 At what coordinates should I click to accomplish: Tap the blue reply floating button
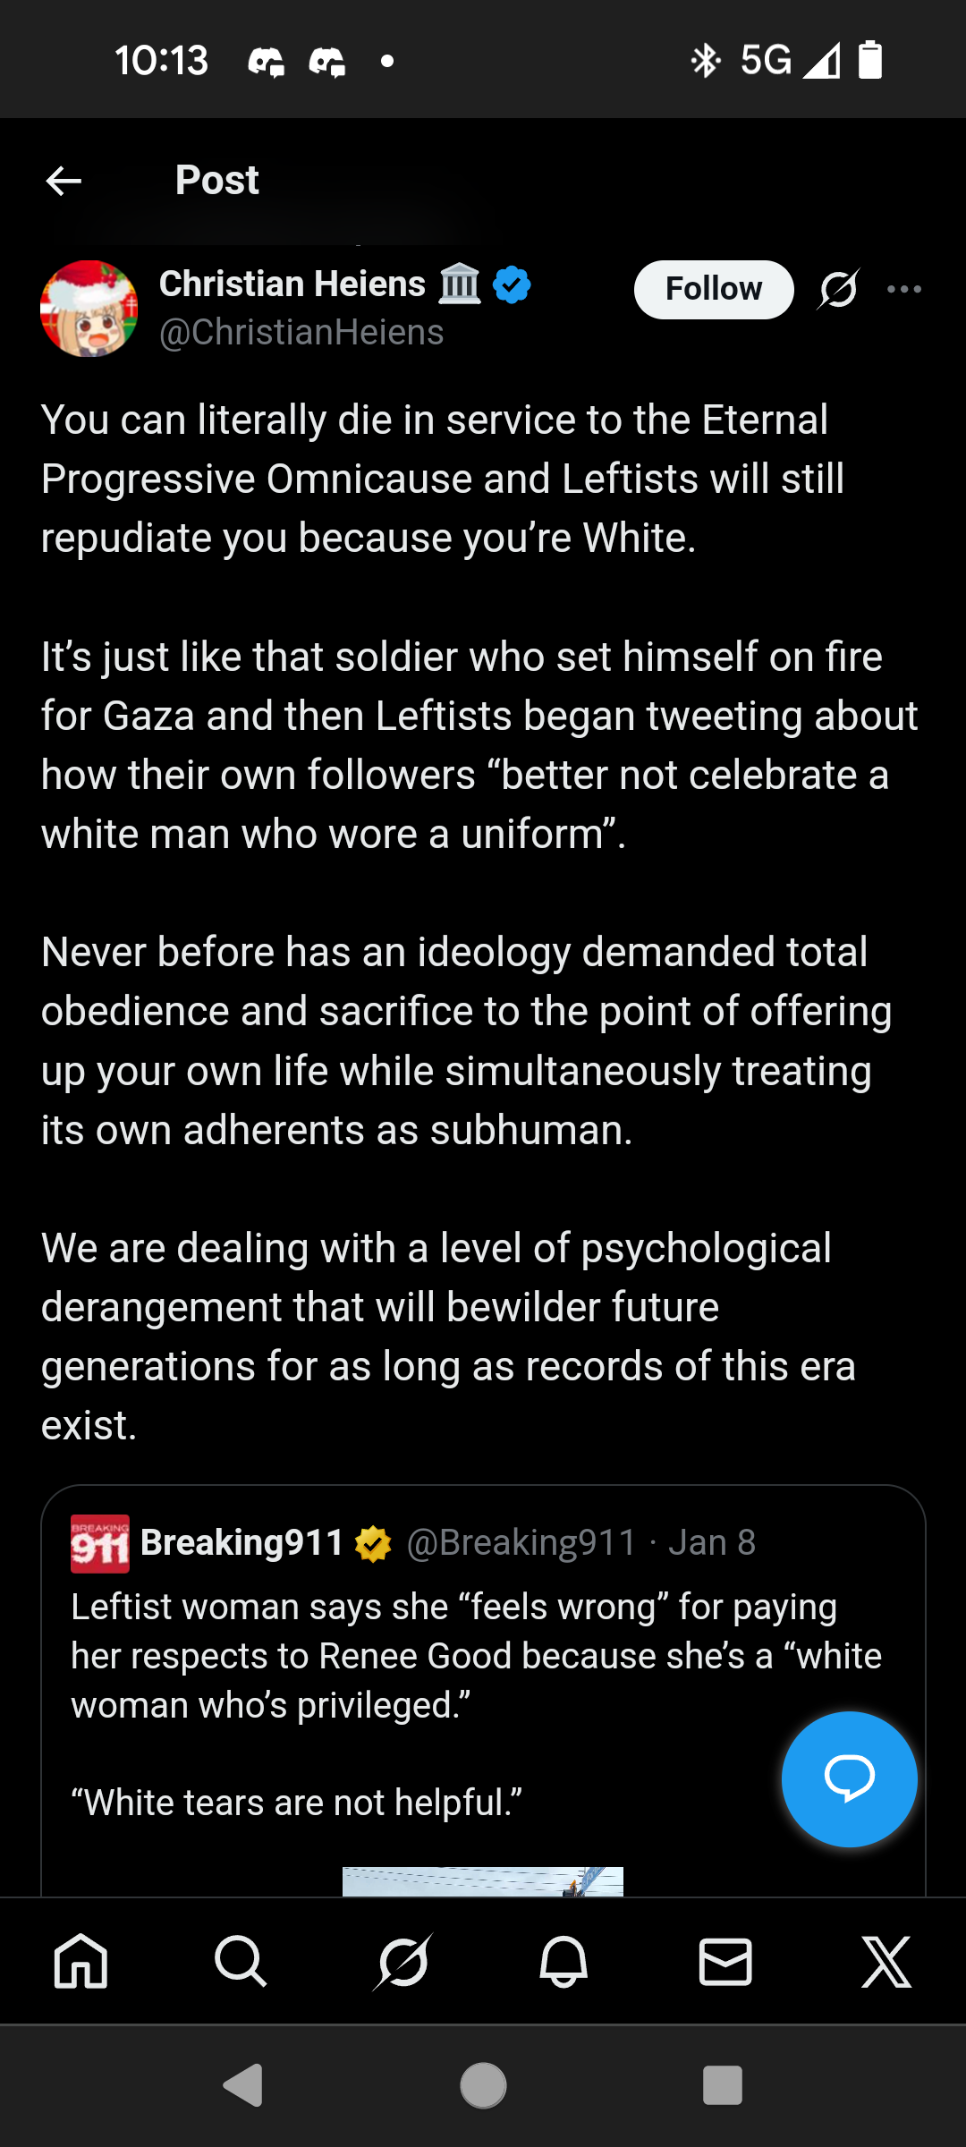[x=849, y=1778]
